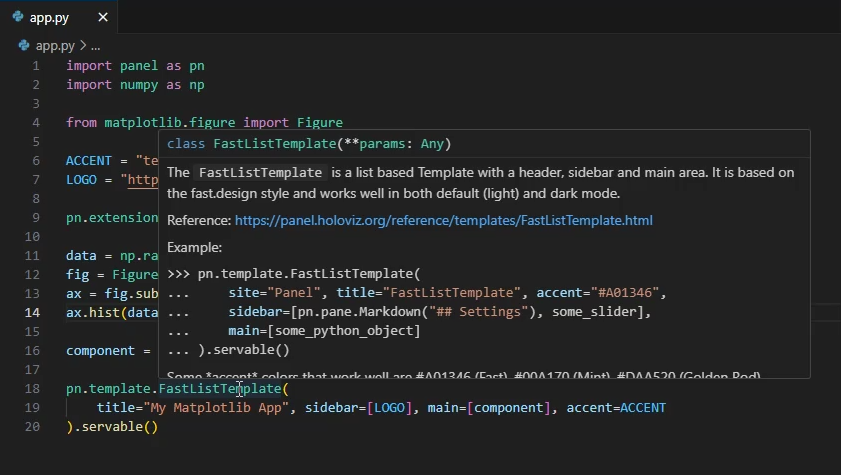The image size is (841, 475).
Task: Click inline code FastListTemplate in tooltip description
Action: tap(260, 173)
